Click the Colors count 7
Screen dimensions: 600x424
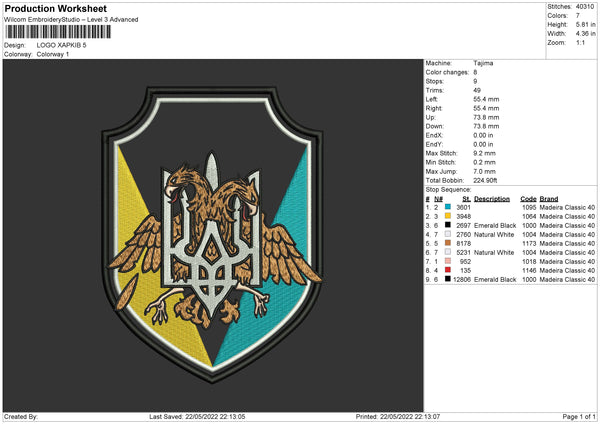[x=578, y=16]
